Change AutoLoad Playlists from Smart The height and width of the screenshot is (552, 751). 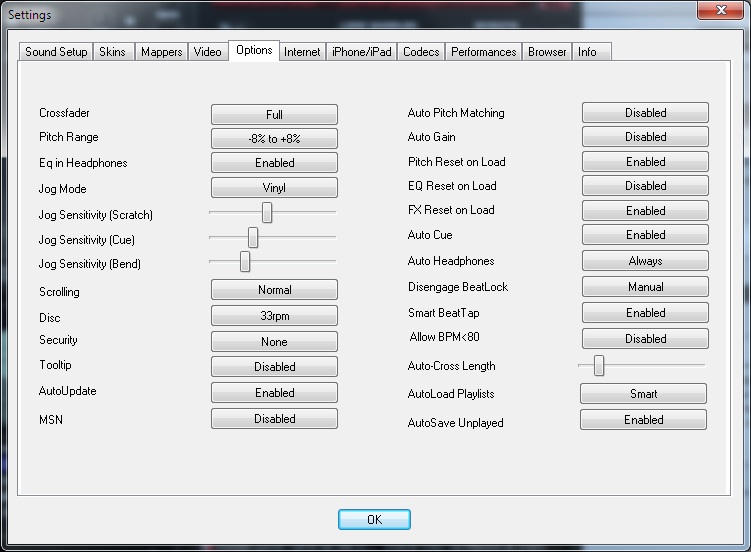tap(643, 394)
